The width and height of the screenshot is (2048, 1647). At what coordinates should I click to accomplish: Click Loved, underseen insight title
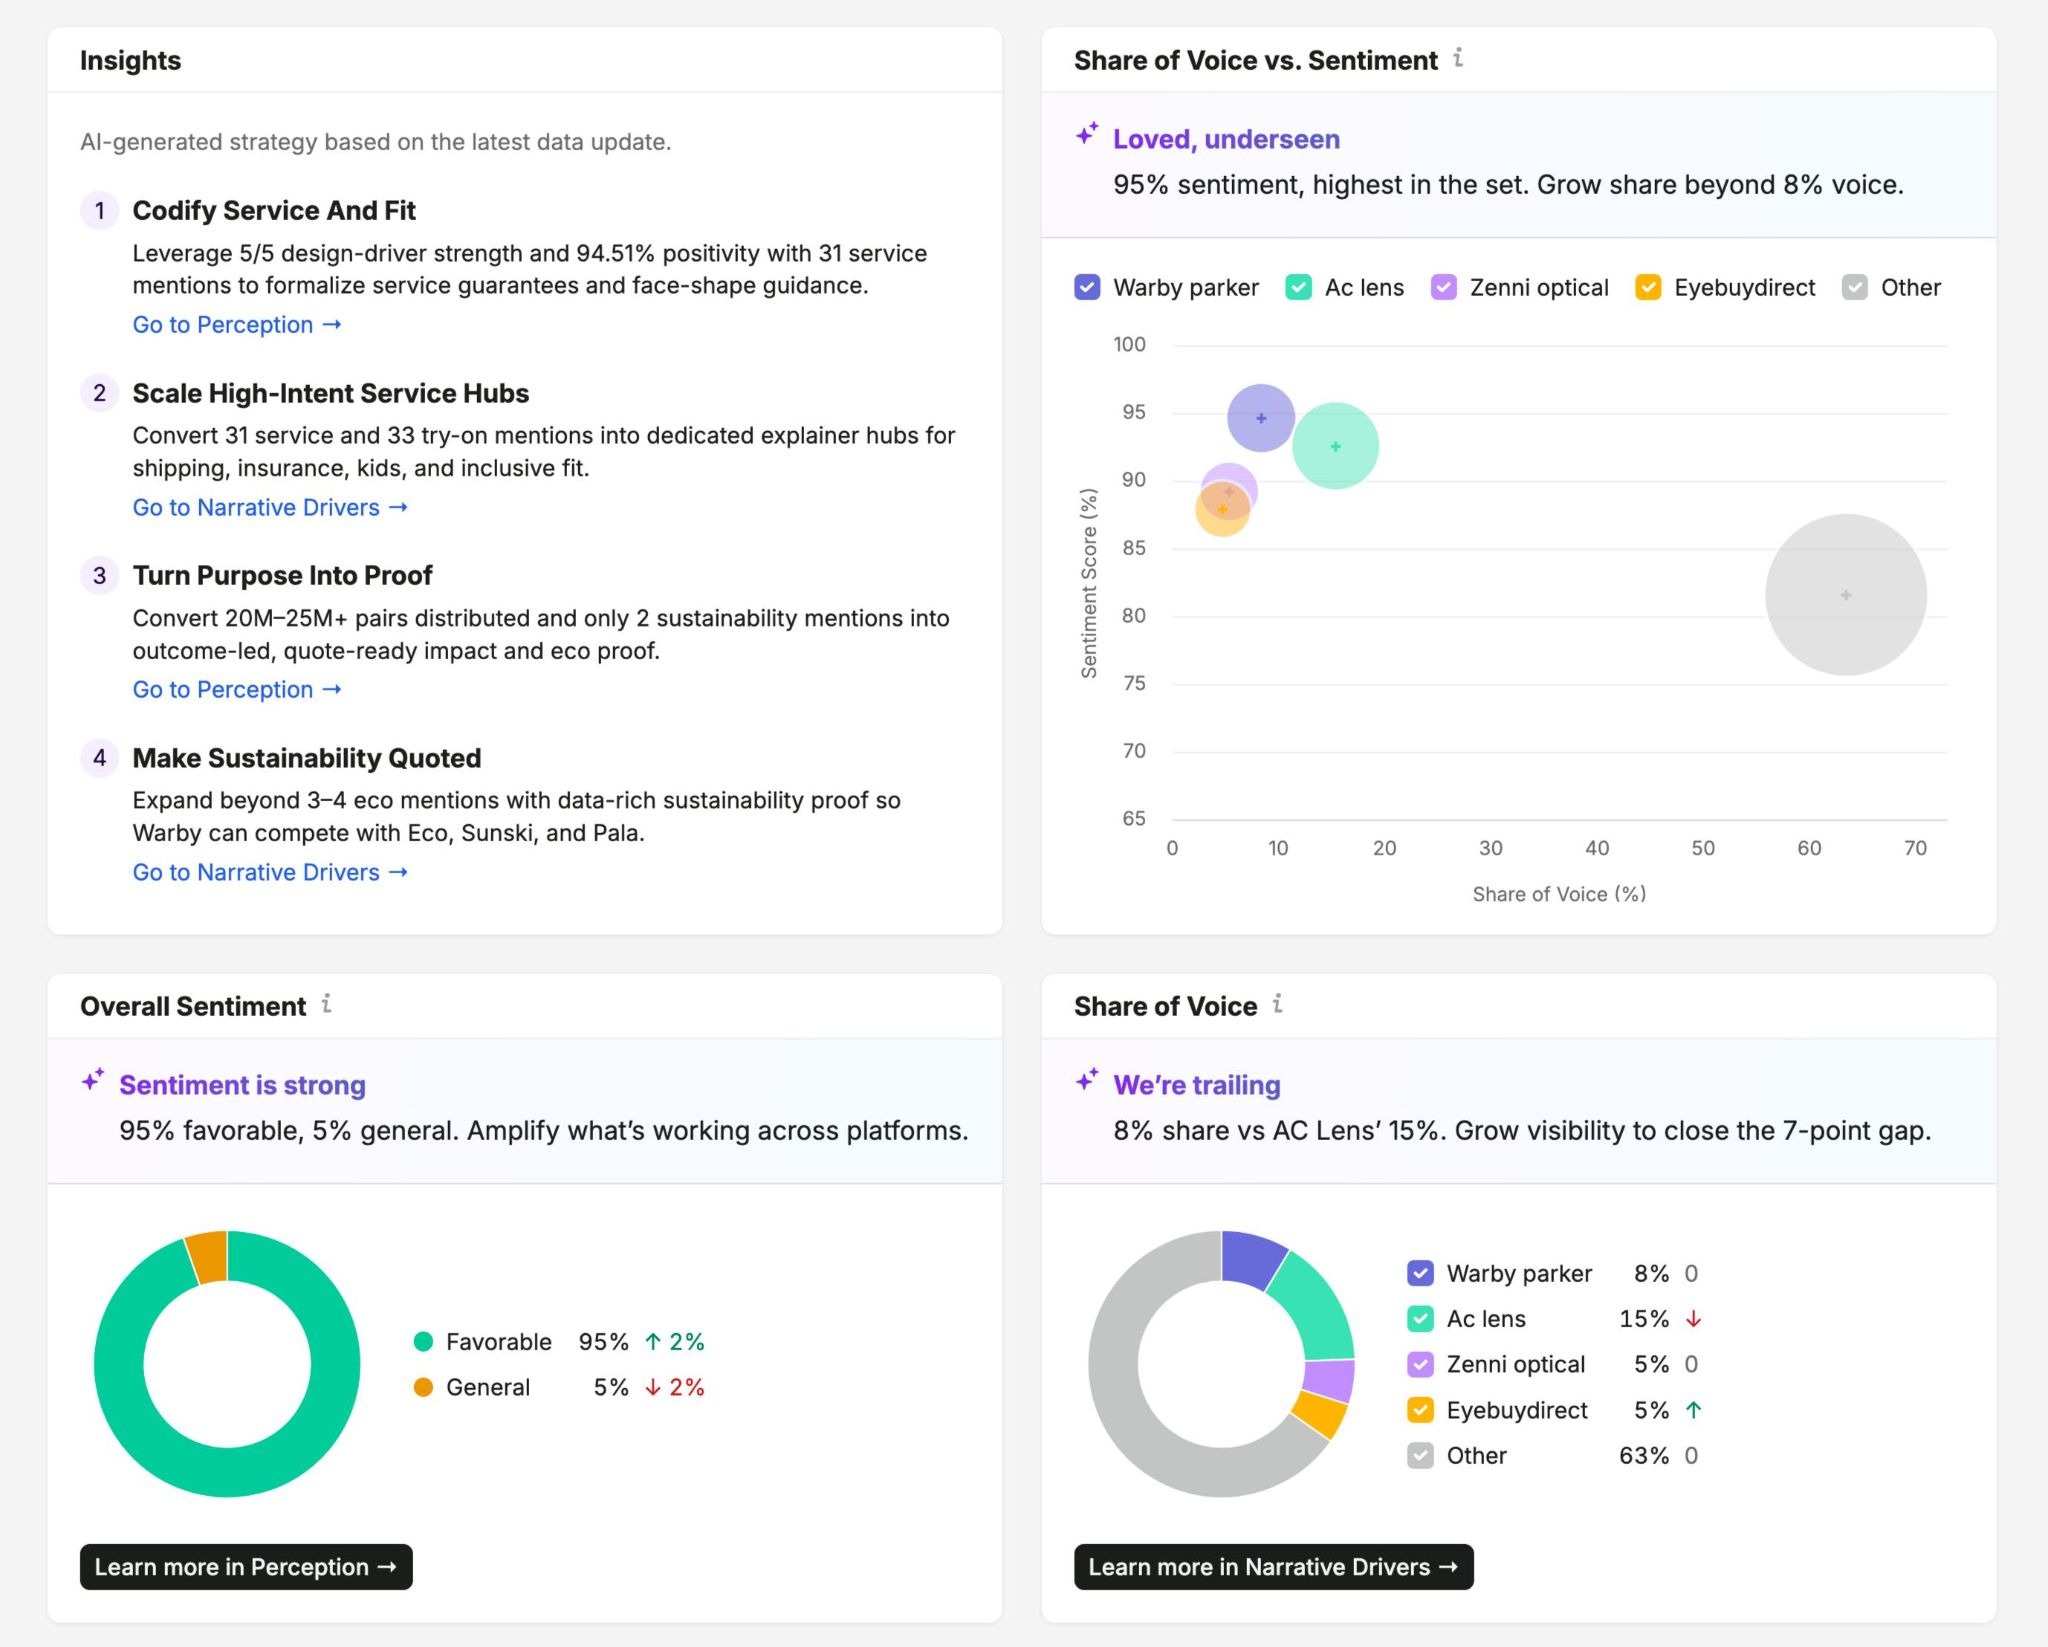point(1226,139)
